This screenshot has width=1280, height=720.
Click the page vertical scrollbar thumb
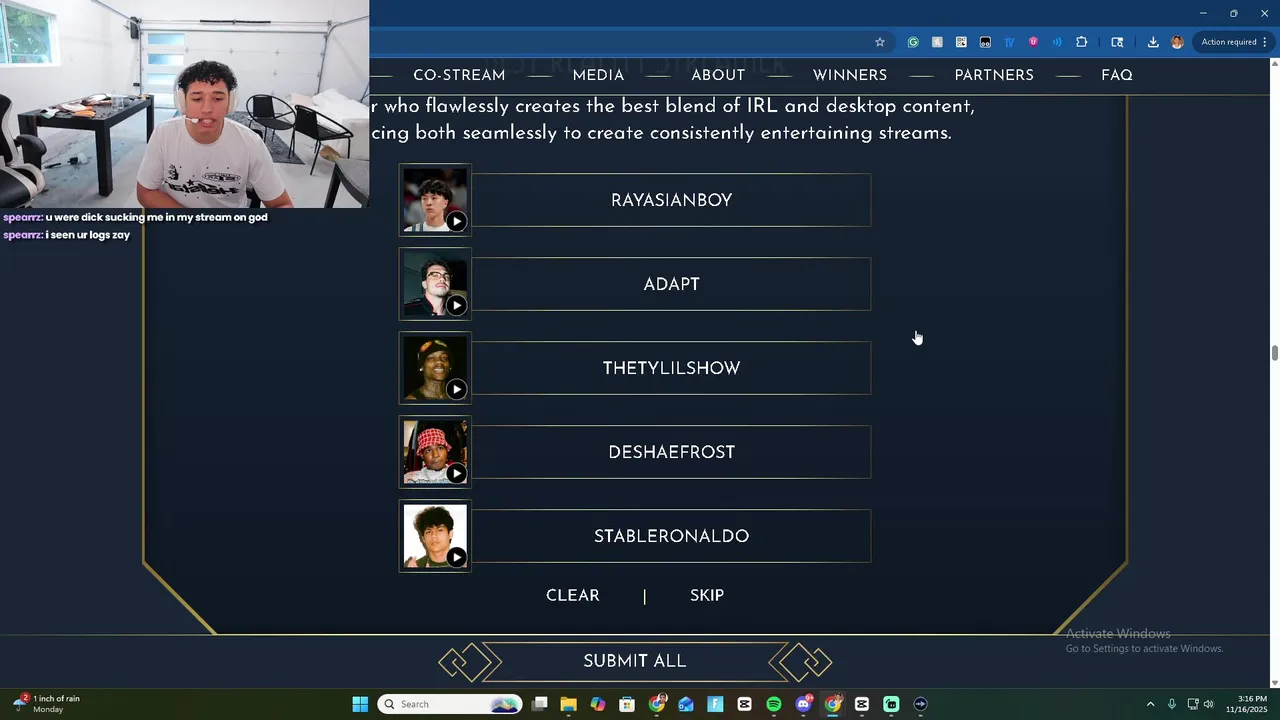[1274, 354]
